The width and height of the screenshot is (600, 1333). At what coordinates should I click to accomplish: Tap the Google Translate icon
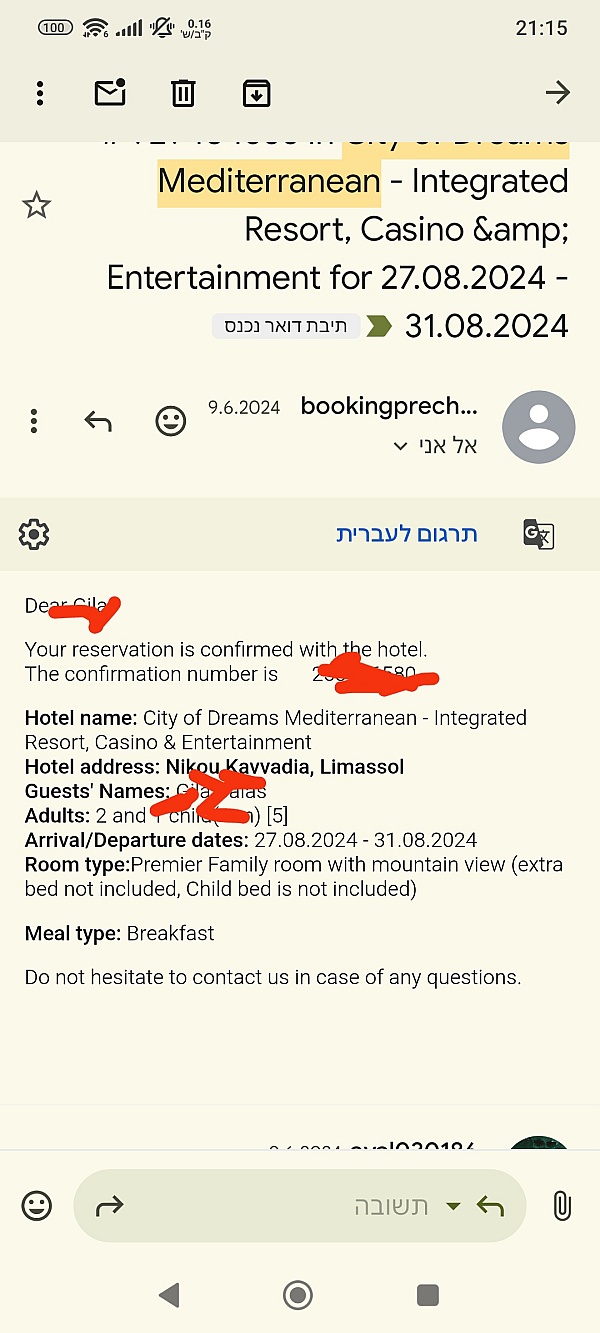[538, 534]
